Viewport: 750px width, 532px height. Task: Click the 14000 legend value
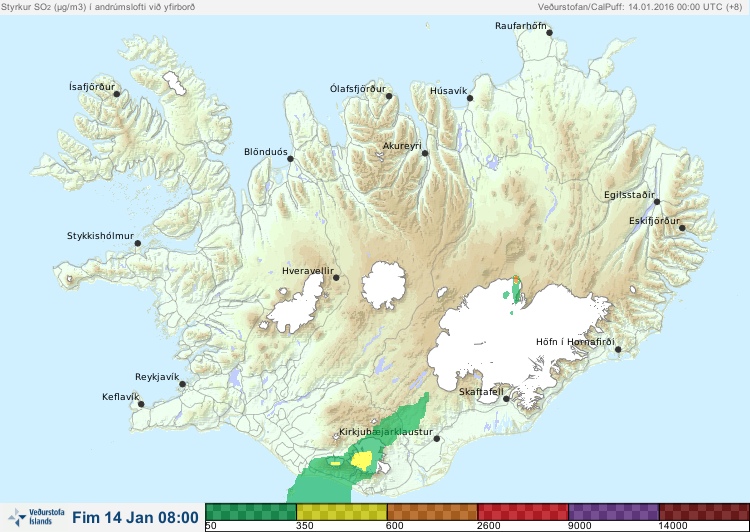673,526
